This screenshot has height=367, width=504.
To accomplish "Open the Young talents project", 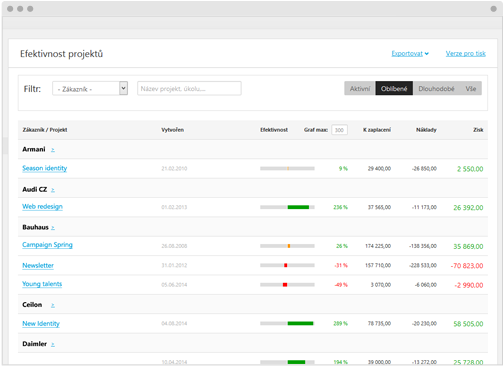I will 42,284.
